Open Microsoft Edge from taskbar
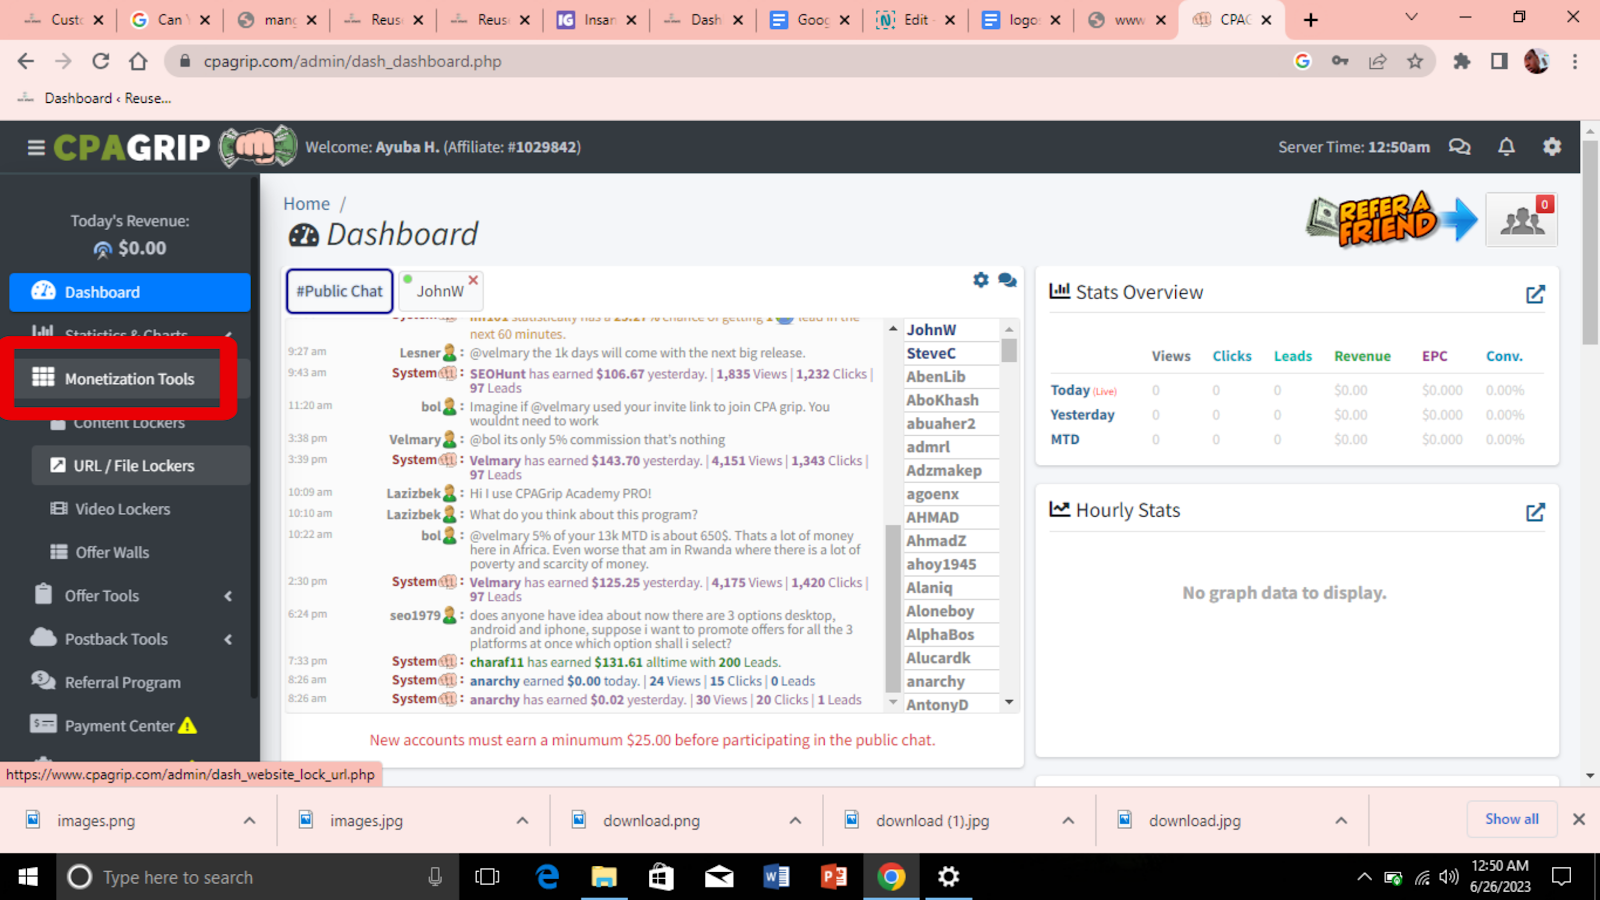The width and height of the screenshot is (1600, 900). point(547,877)
